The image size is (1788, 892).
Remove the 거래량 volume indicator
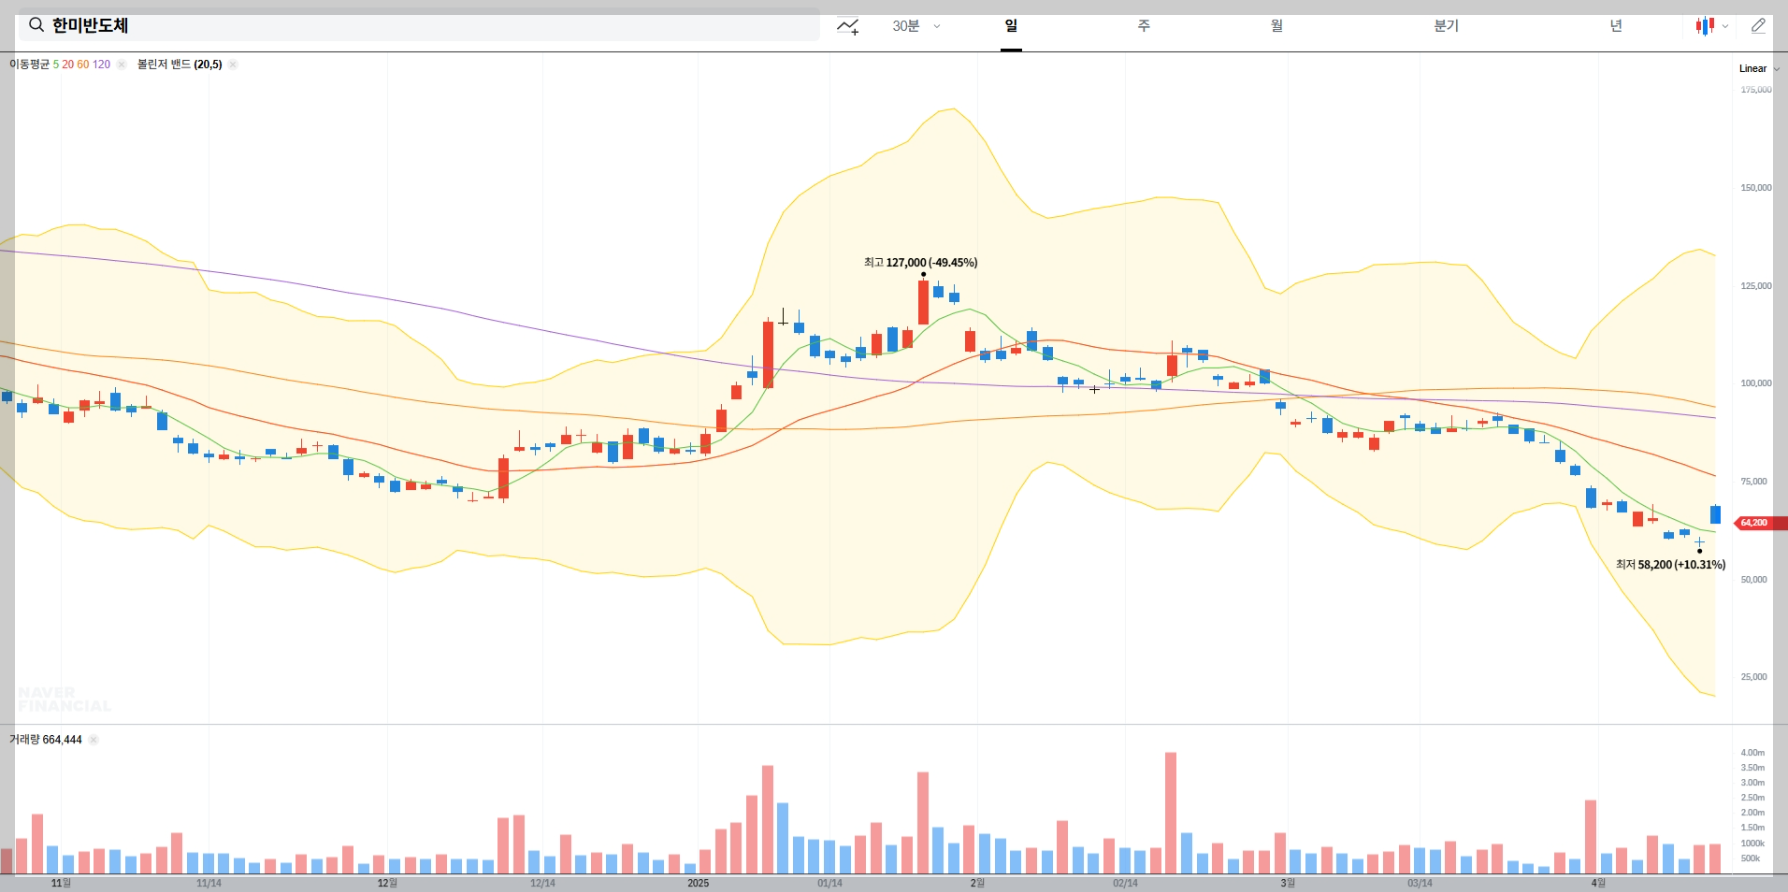(x=93, y=740)
